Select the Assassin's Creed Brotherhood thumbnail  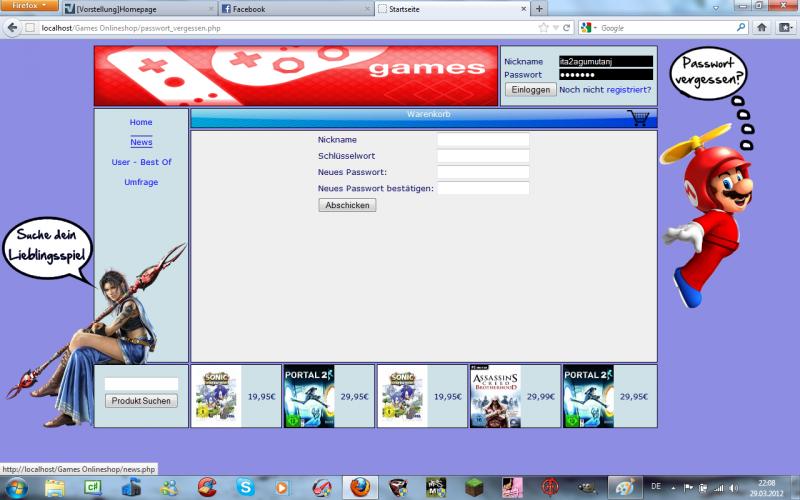[495, 396]
